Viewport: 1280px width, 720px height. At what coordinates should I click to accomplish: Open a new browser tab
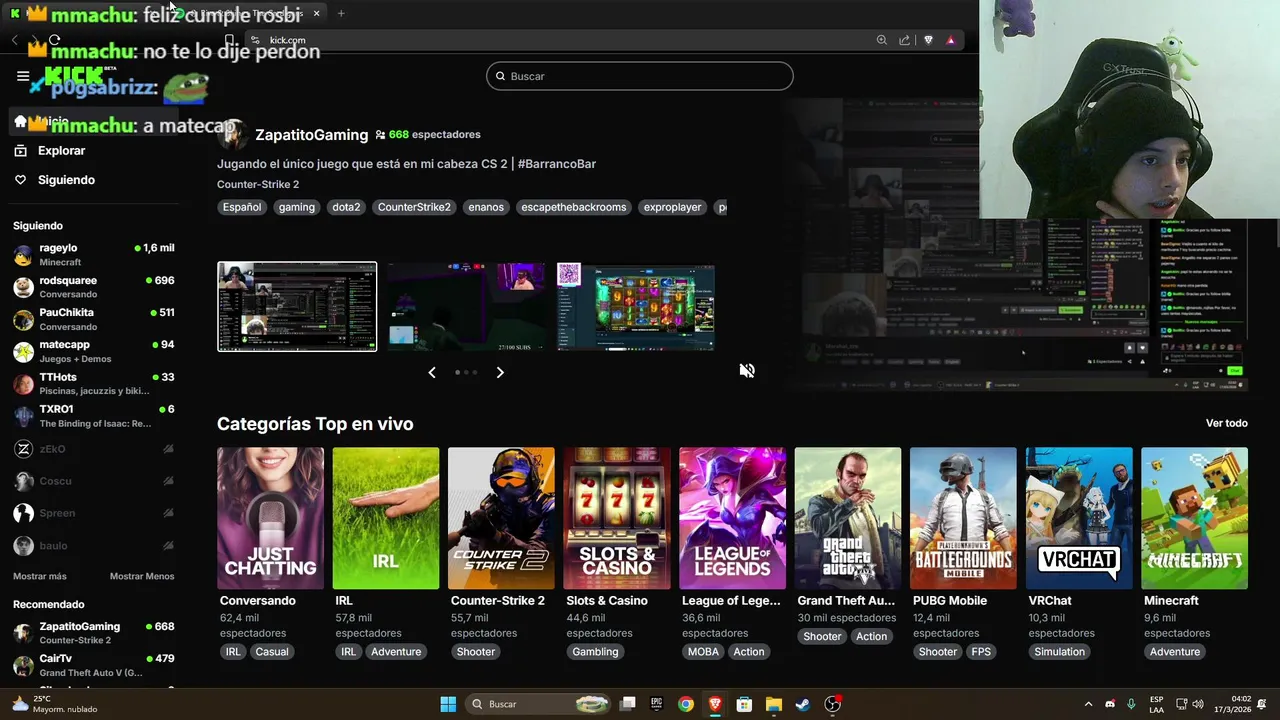(x=341, y=13)
